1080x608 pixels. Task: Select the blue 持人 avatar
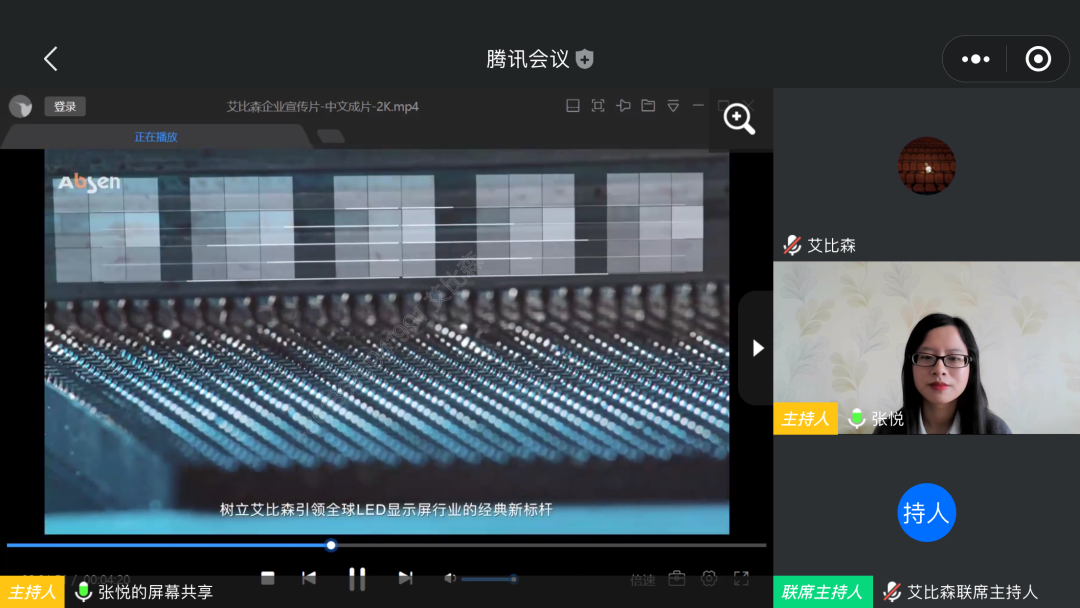926,512
